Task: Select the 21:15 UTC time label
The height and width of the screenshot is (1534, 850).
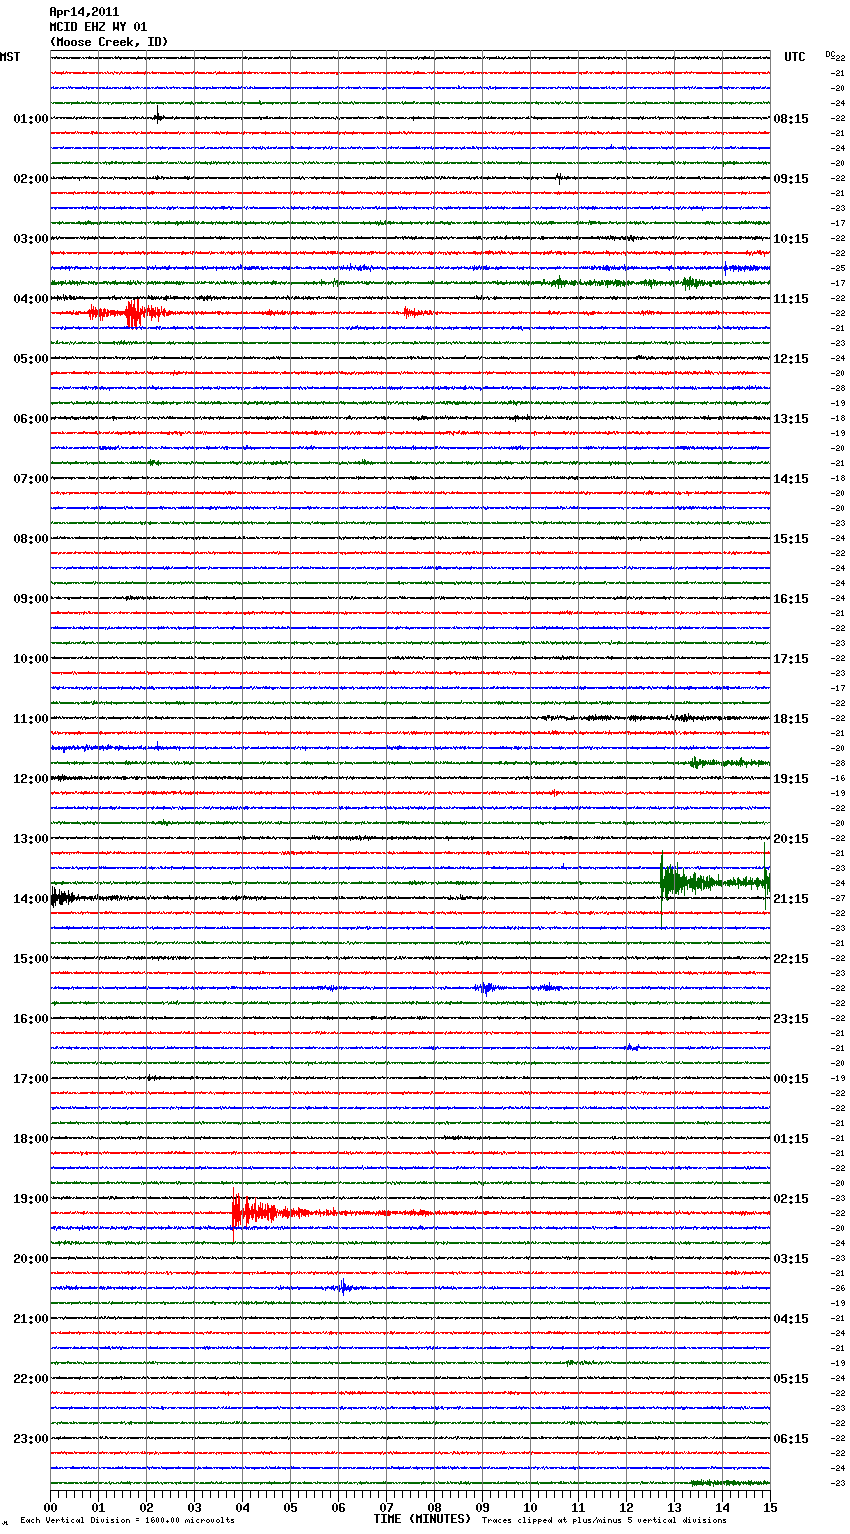Action: pos(791,899)
